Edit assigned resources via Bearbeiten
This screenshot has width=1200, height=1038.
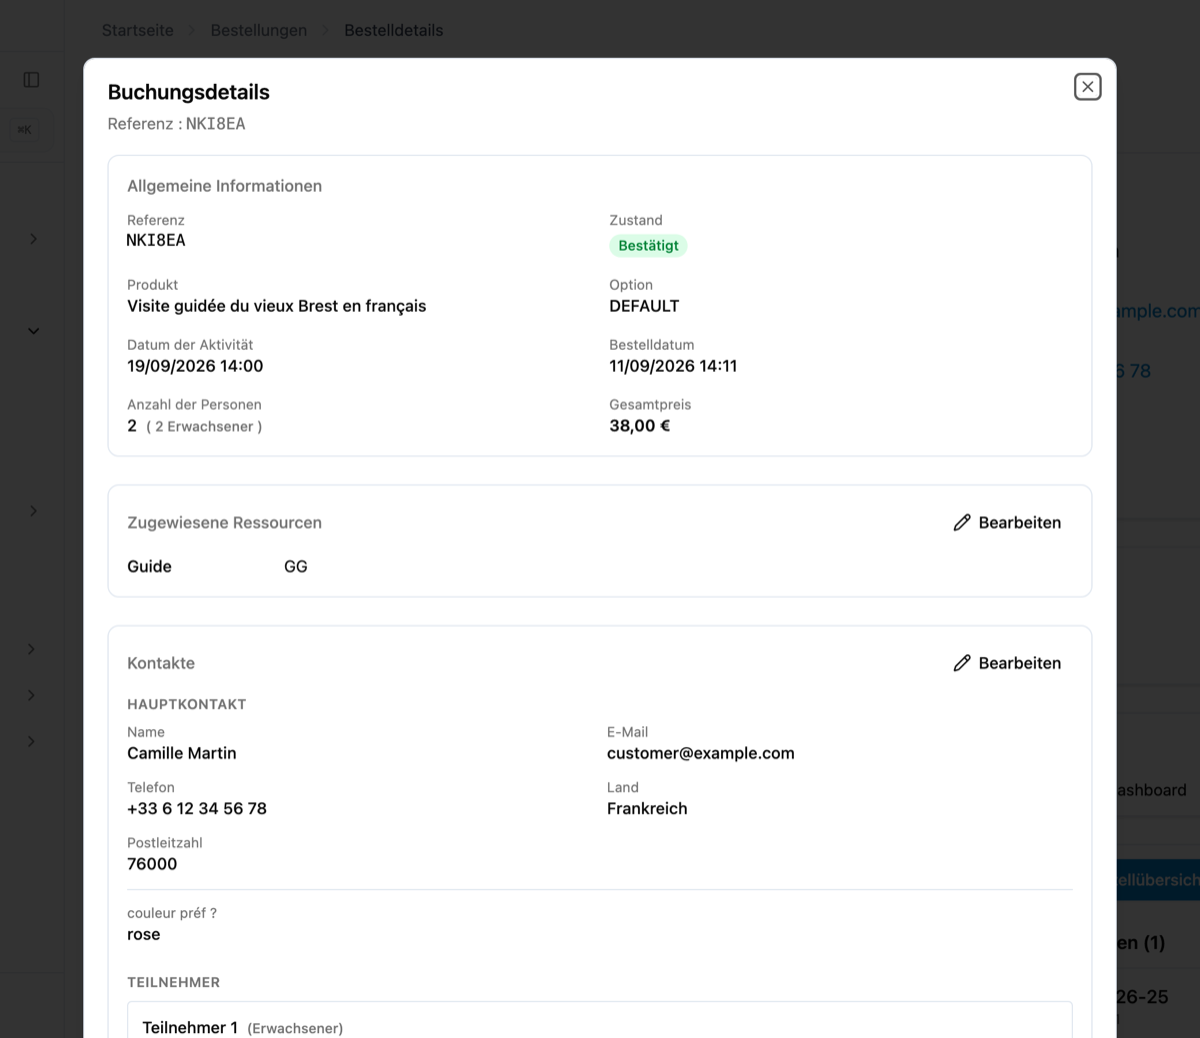click(1007, 523)
